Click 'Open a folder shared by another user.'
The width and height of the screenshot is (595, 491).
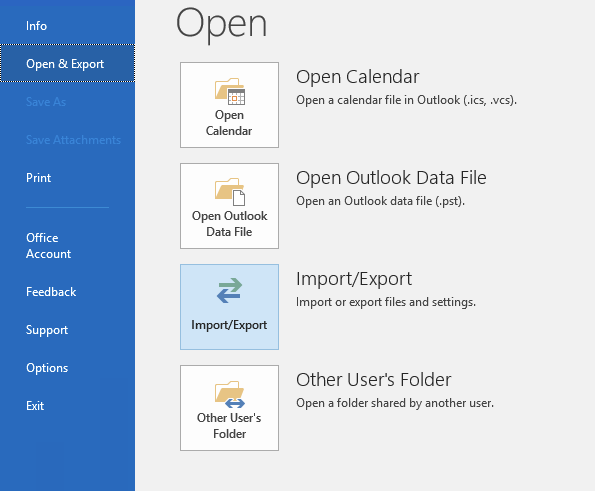pyautogui.click(x=395, y=403)
